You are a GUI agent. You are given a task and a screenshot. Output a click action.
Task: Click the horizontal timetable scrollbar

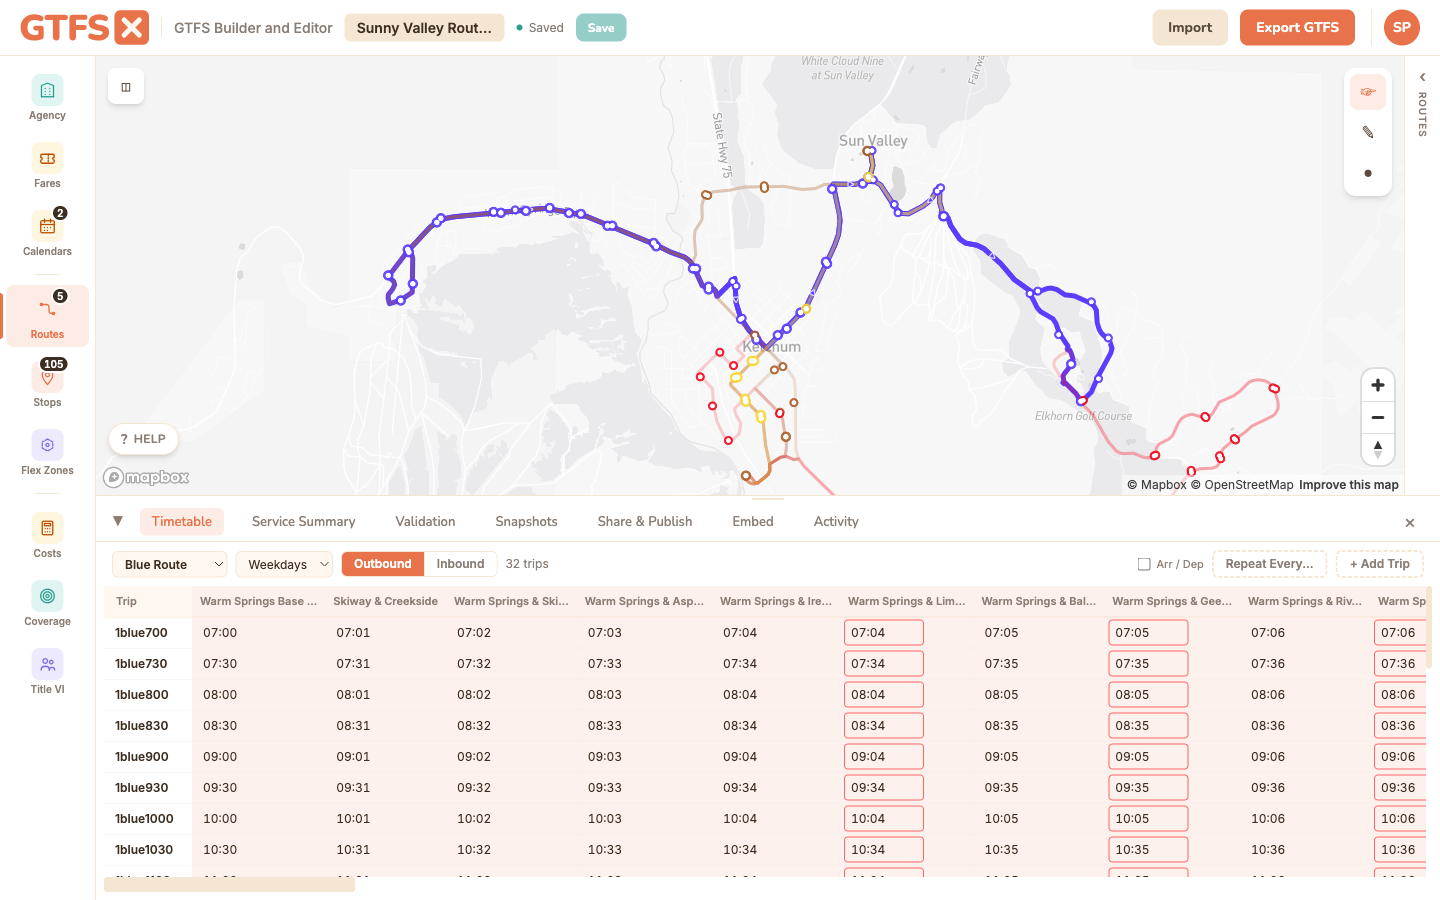pos(229,884)
